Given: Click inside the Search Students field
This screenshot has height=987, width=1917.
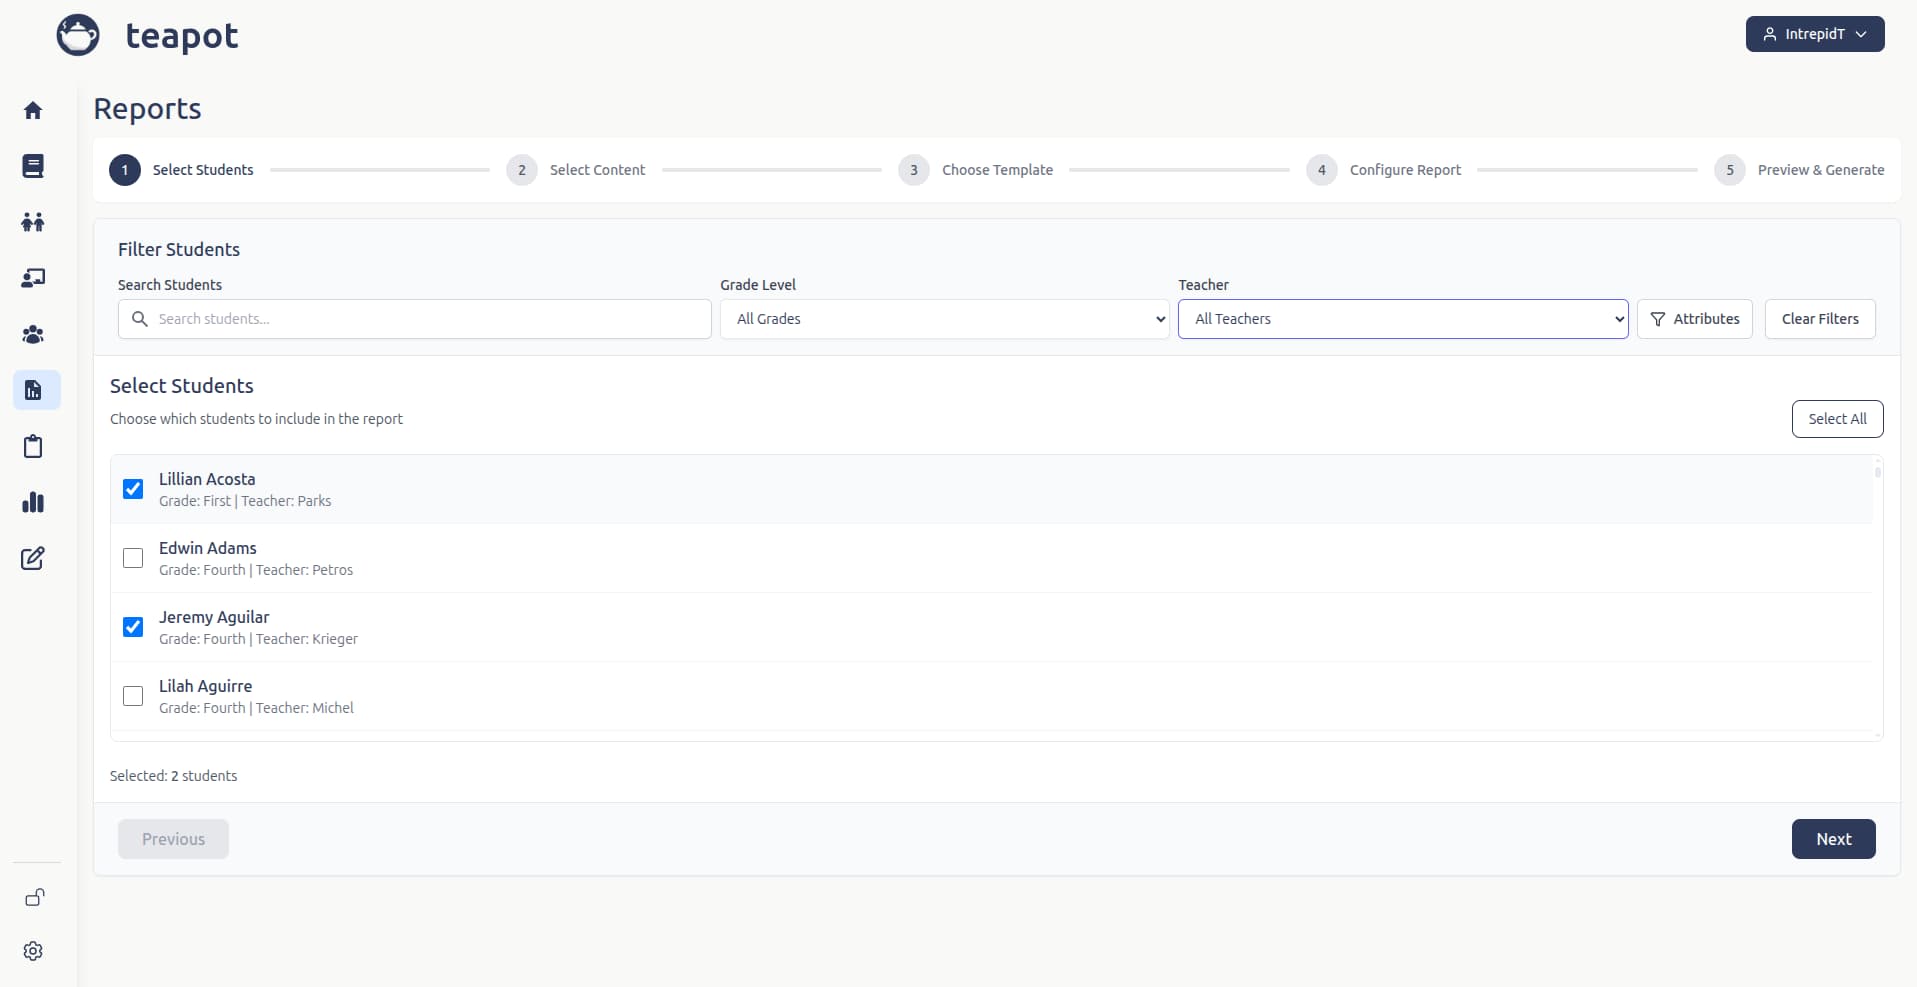Looking at the screenshot, I should click(x=414, y=318).
